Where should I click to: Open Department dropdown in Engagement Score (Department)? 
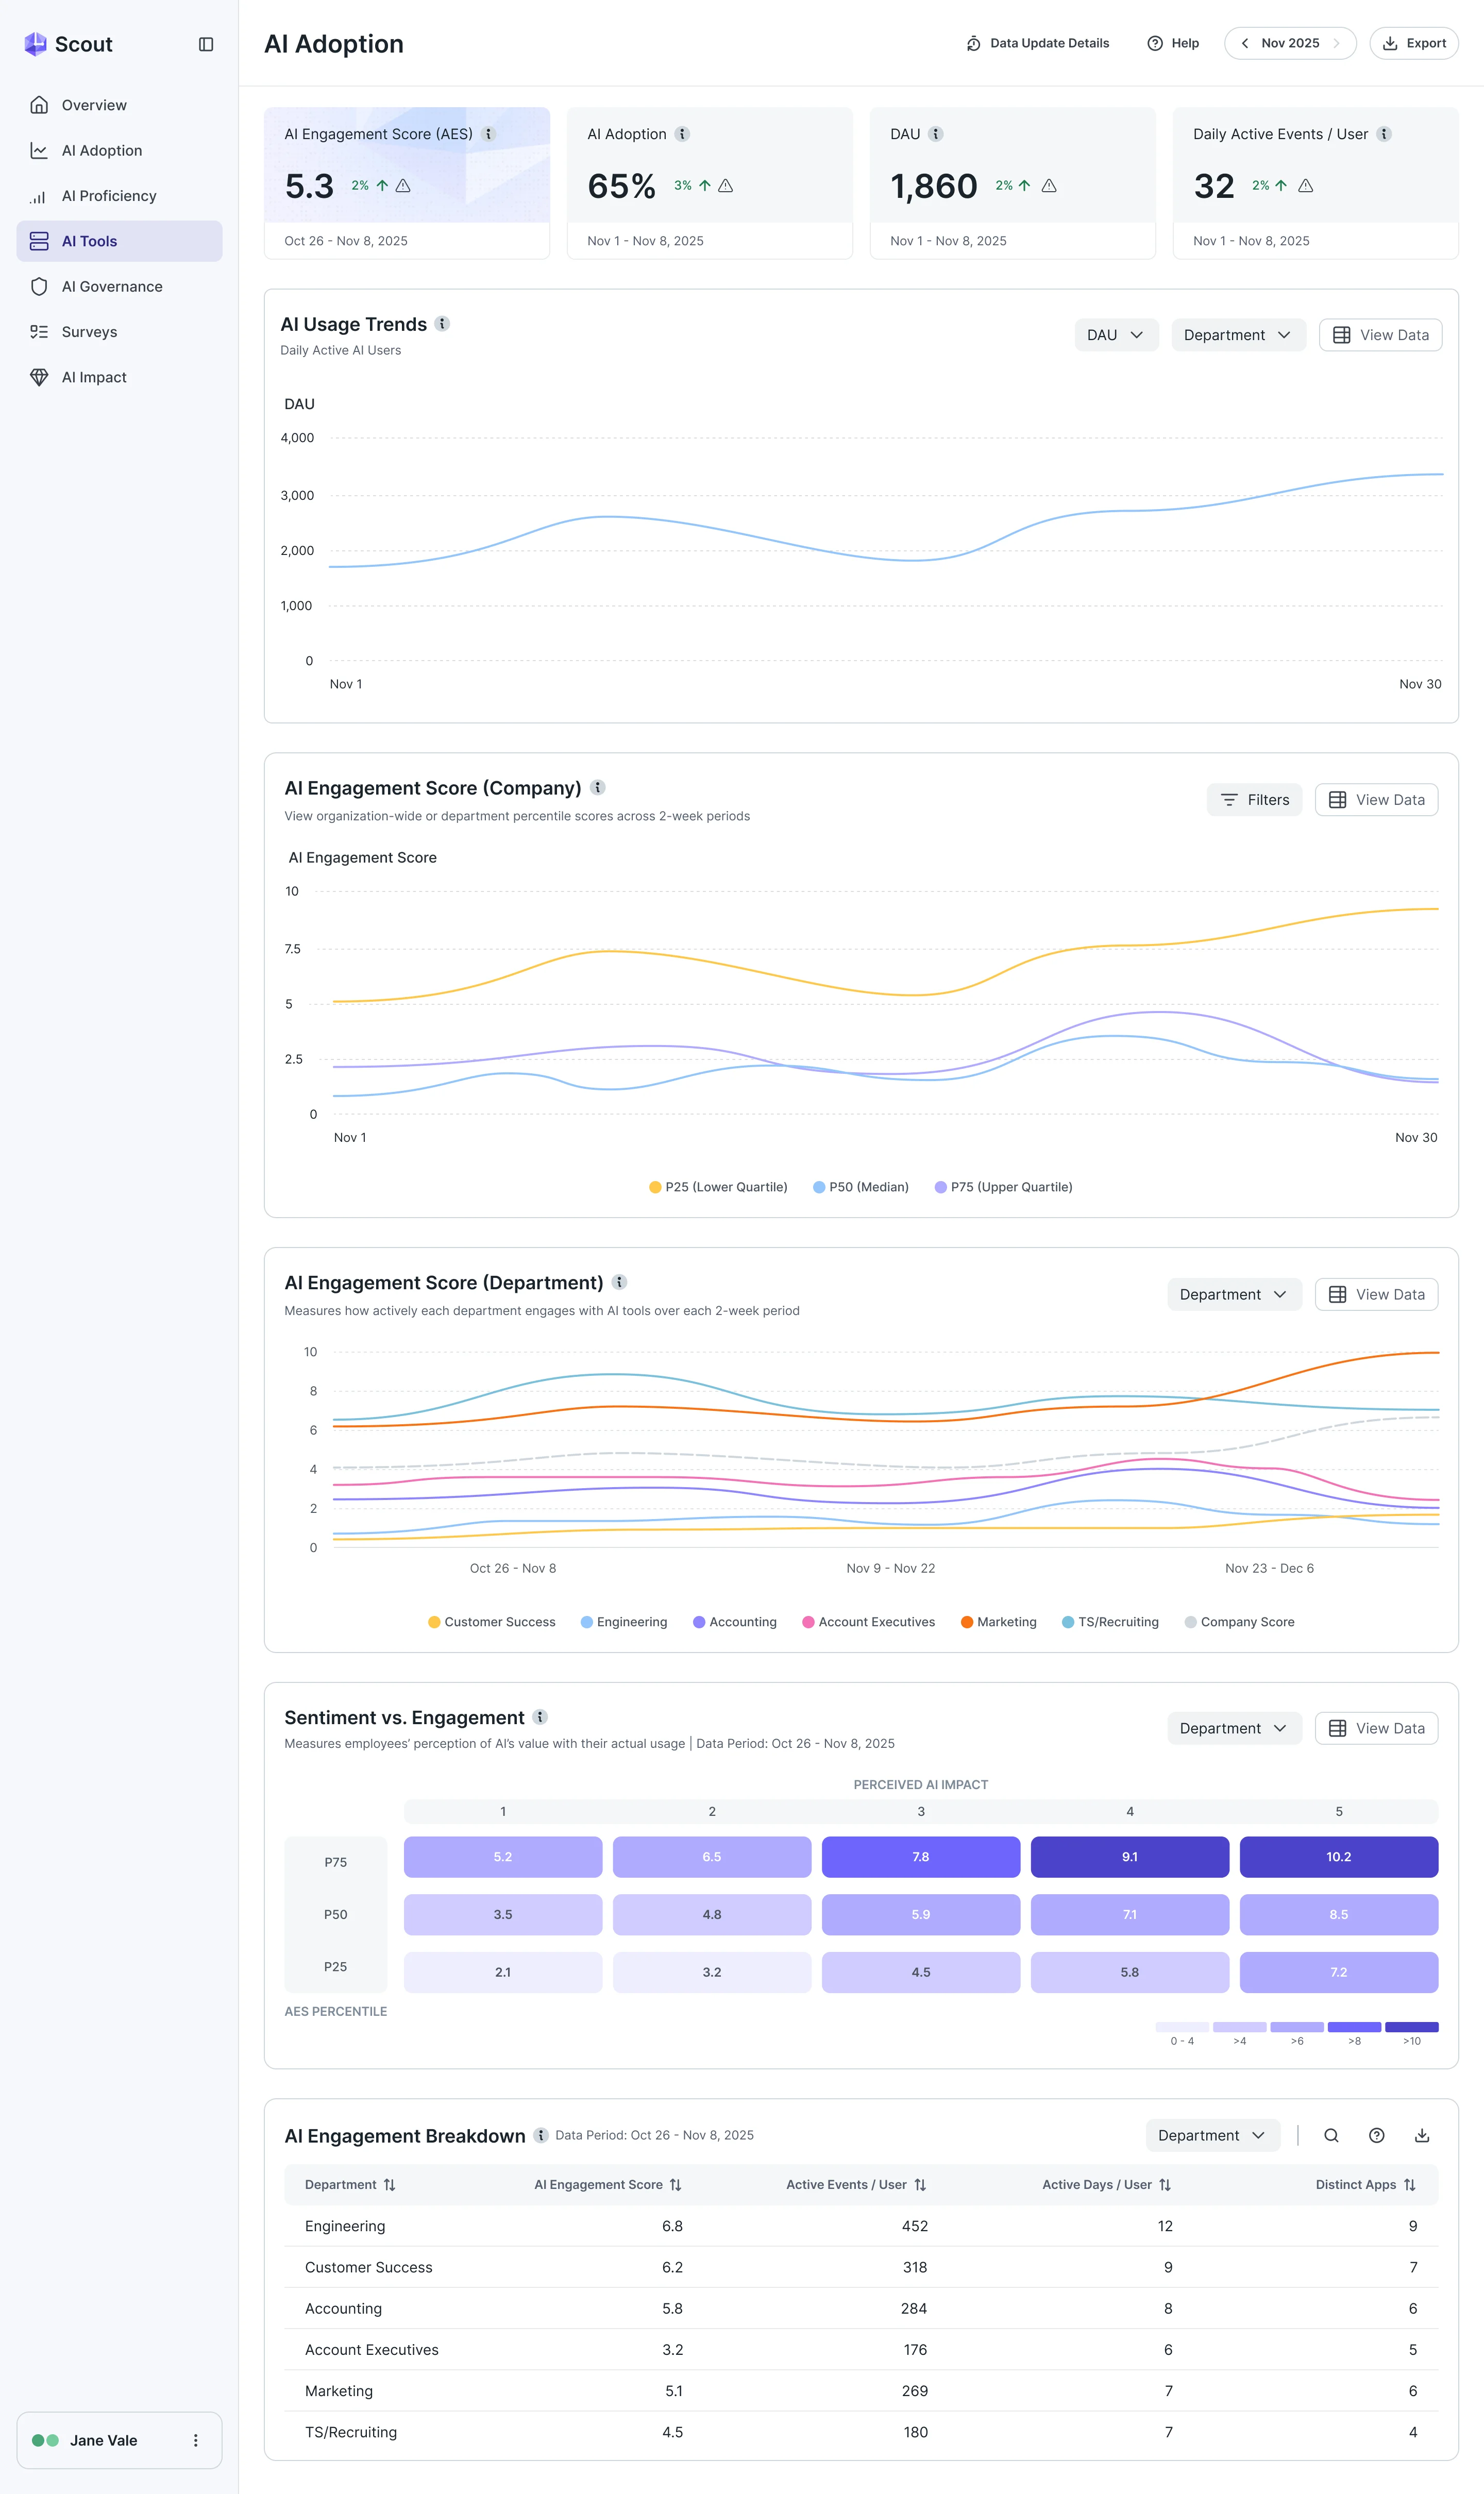tap(1234, 1294)
